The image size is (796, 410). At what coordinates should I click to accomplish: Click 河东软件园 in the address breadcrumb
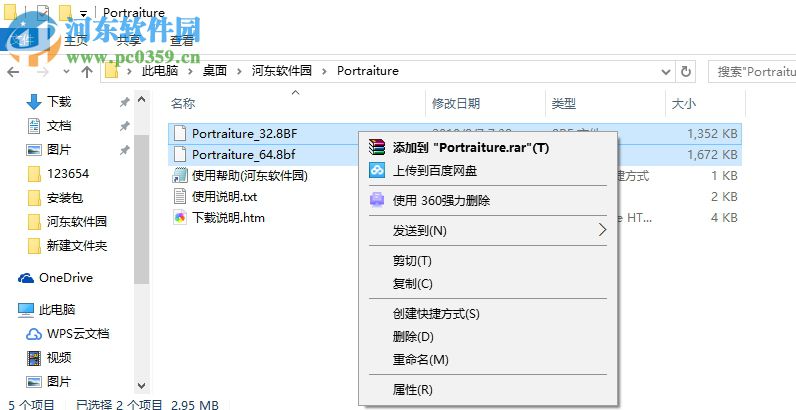coord(282,71)
